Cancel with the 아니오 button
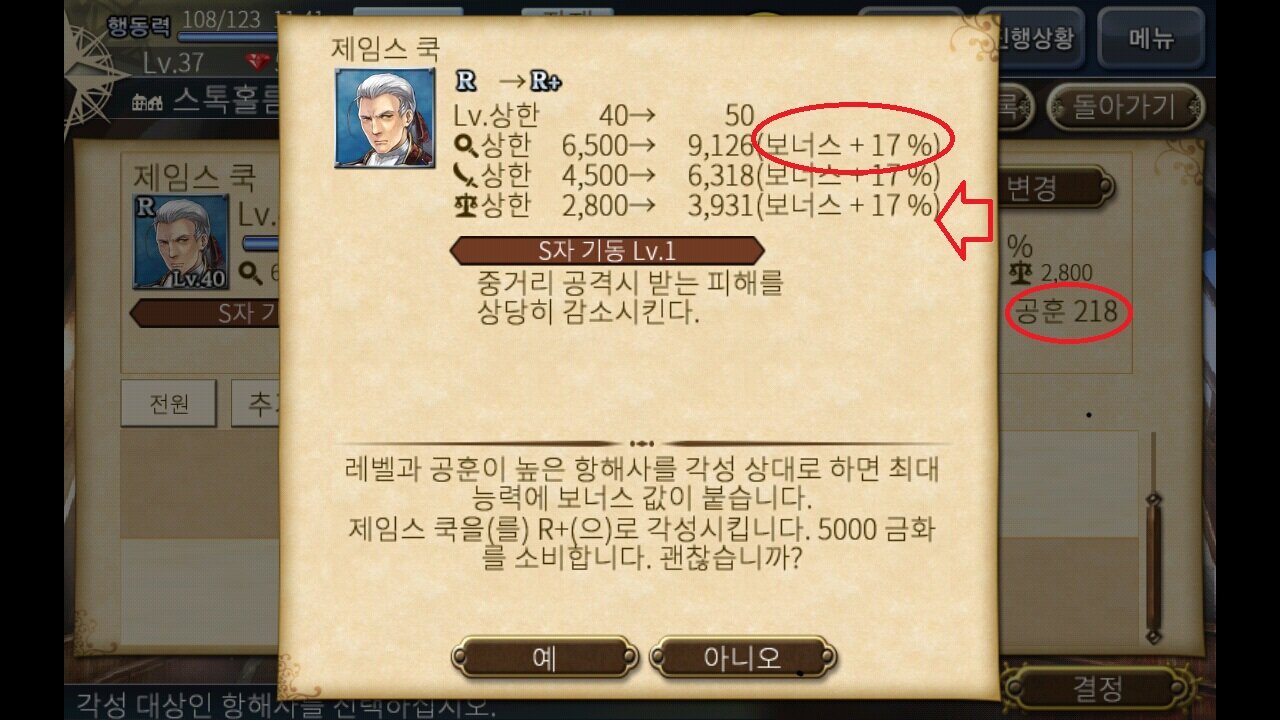 (x=742, y=658)
